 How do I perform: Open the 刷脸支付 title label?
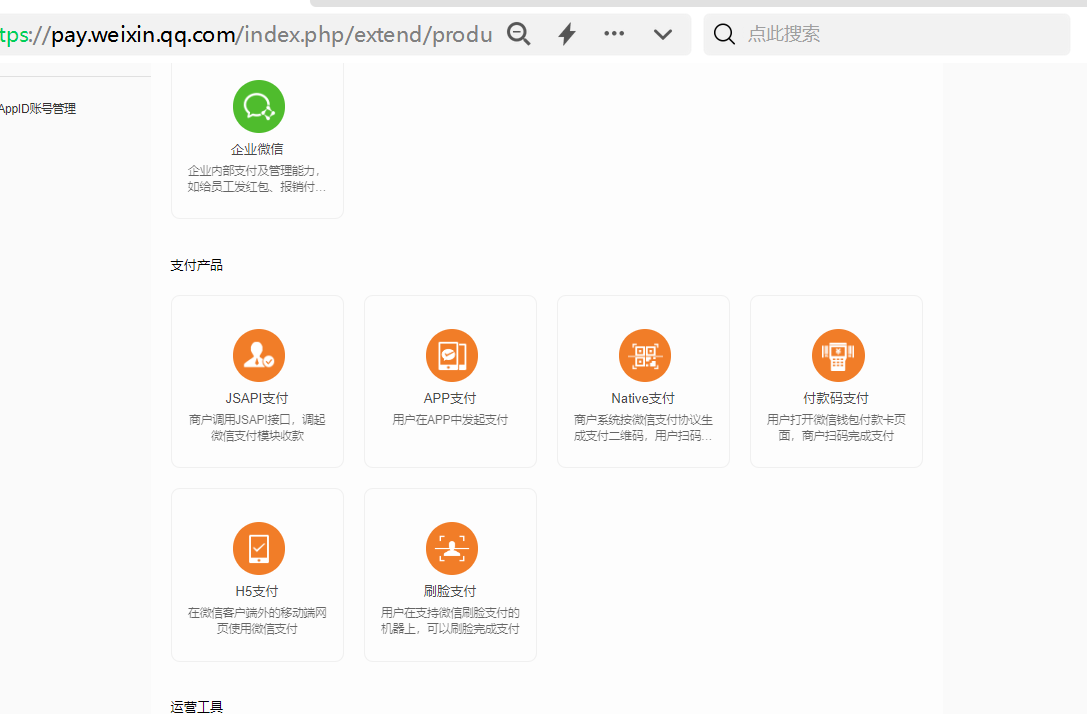point(450,591)
